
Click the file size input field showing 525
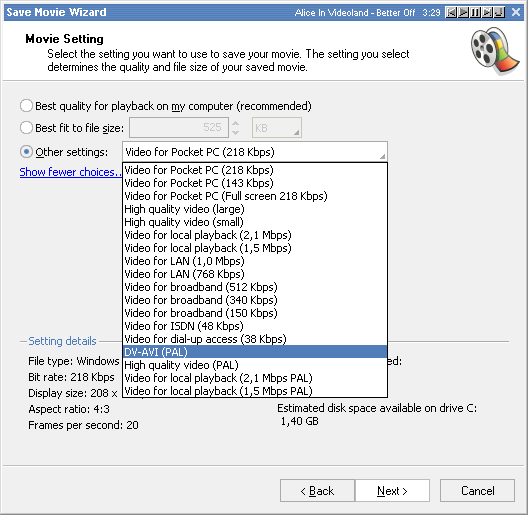[179, 128]
